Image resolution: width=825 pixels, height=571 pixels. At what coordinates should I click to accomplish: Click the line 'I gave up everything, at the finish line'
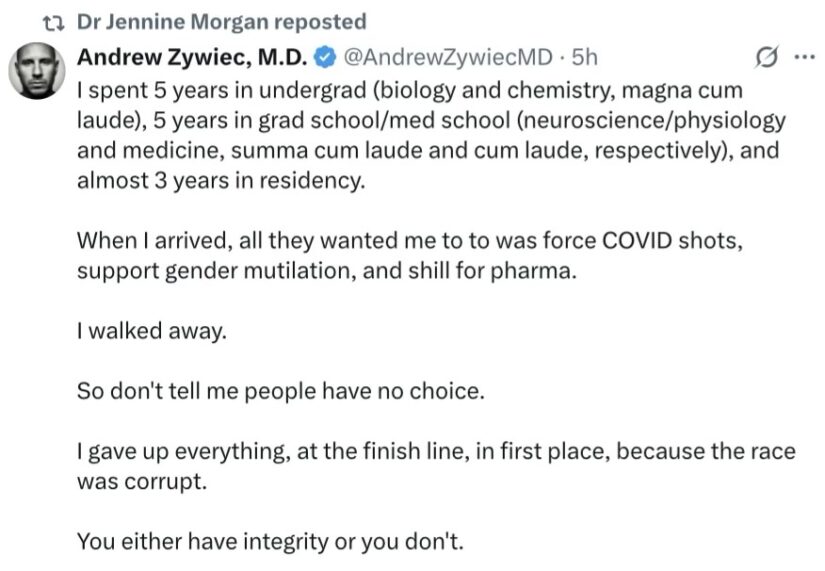pos(436,452)
